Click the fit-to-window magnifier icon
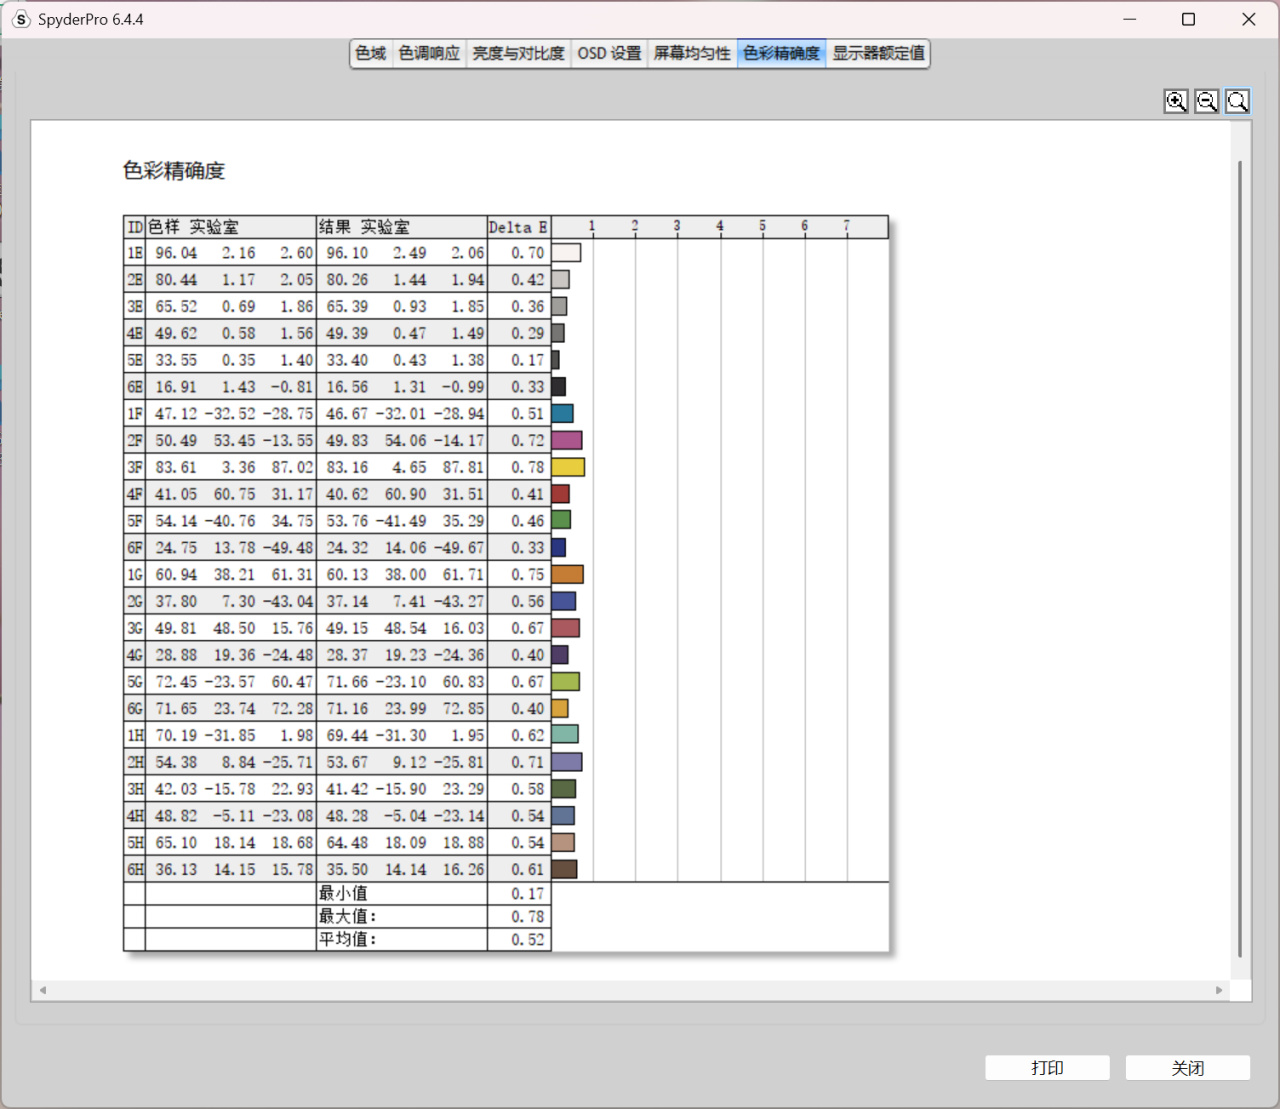Screen dimensions: 1280x1109 tap(1238, 101)
